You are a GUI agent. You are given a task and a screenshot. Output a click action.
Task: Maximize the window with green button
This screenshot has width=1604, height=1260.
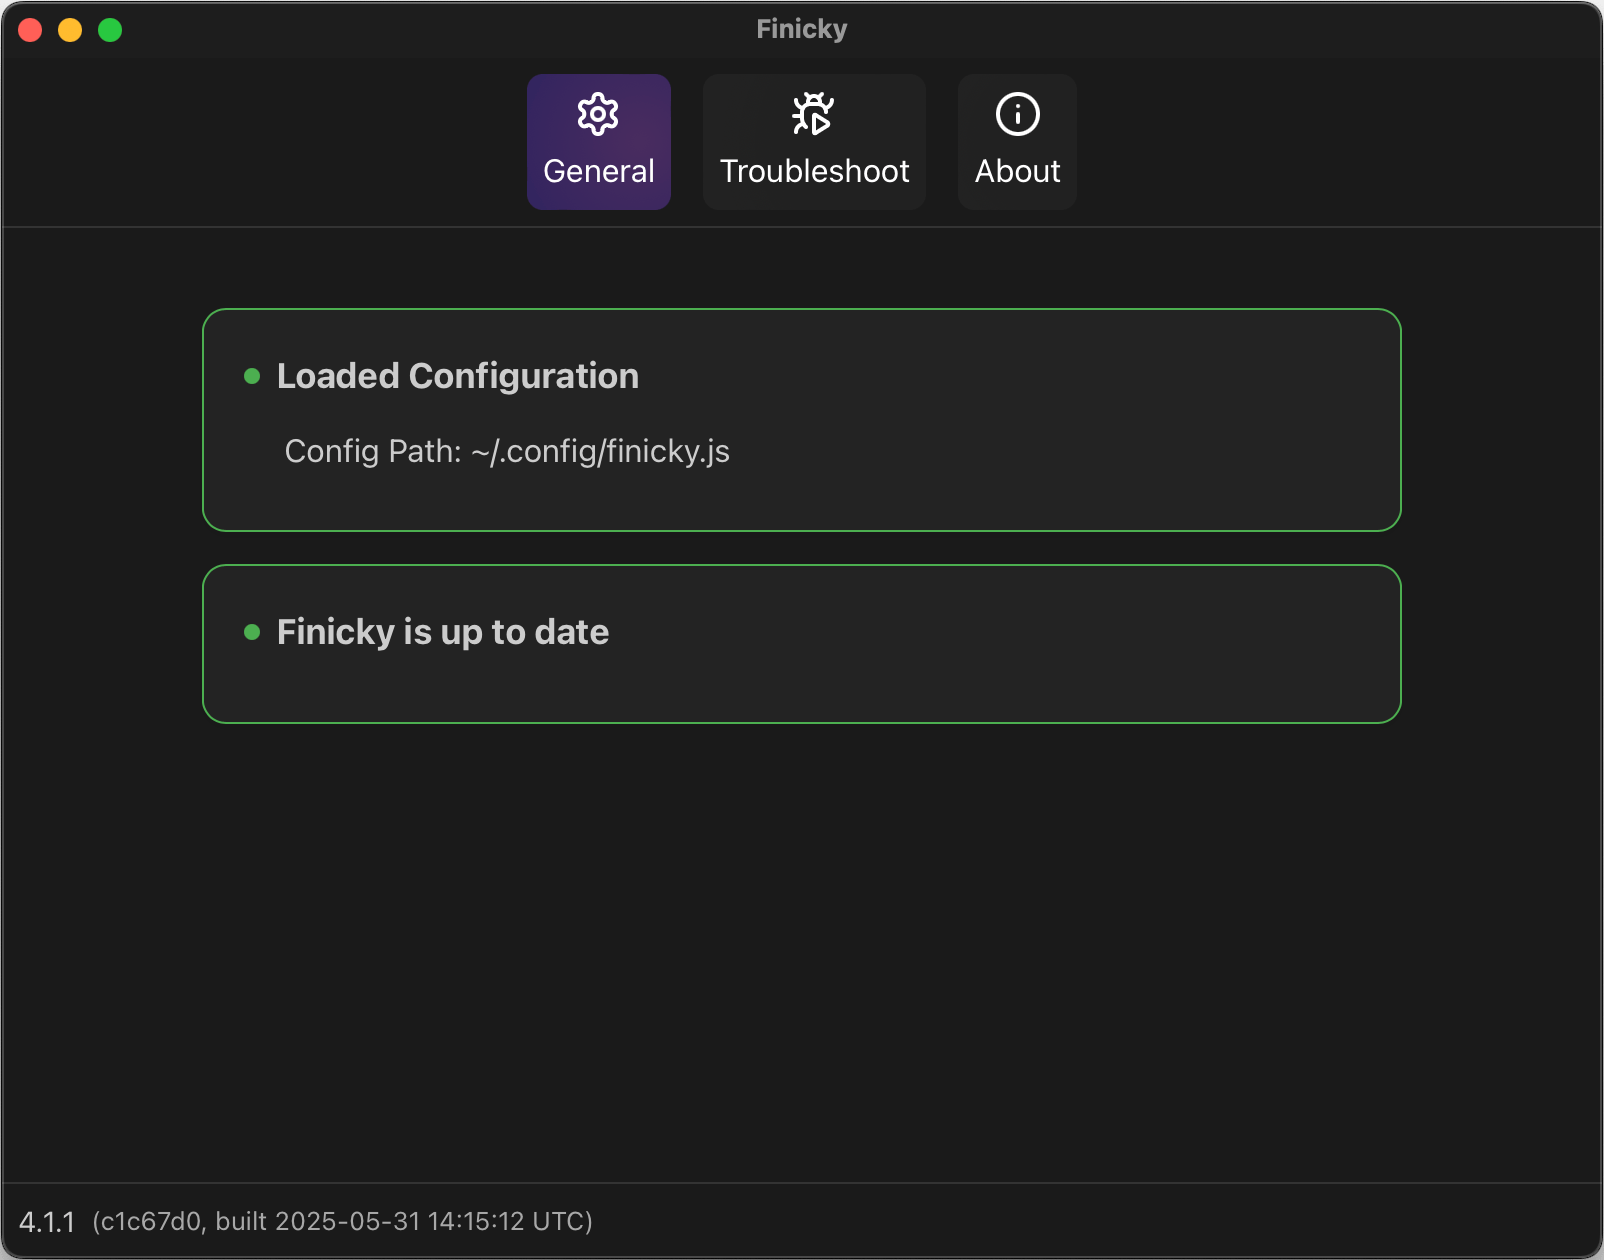(x=110, y=30)
